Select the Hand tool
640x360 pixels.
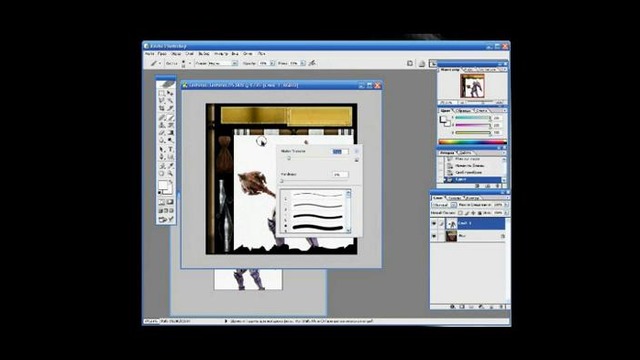click(162, 174)
